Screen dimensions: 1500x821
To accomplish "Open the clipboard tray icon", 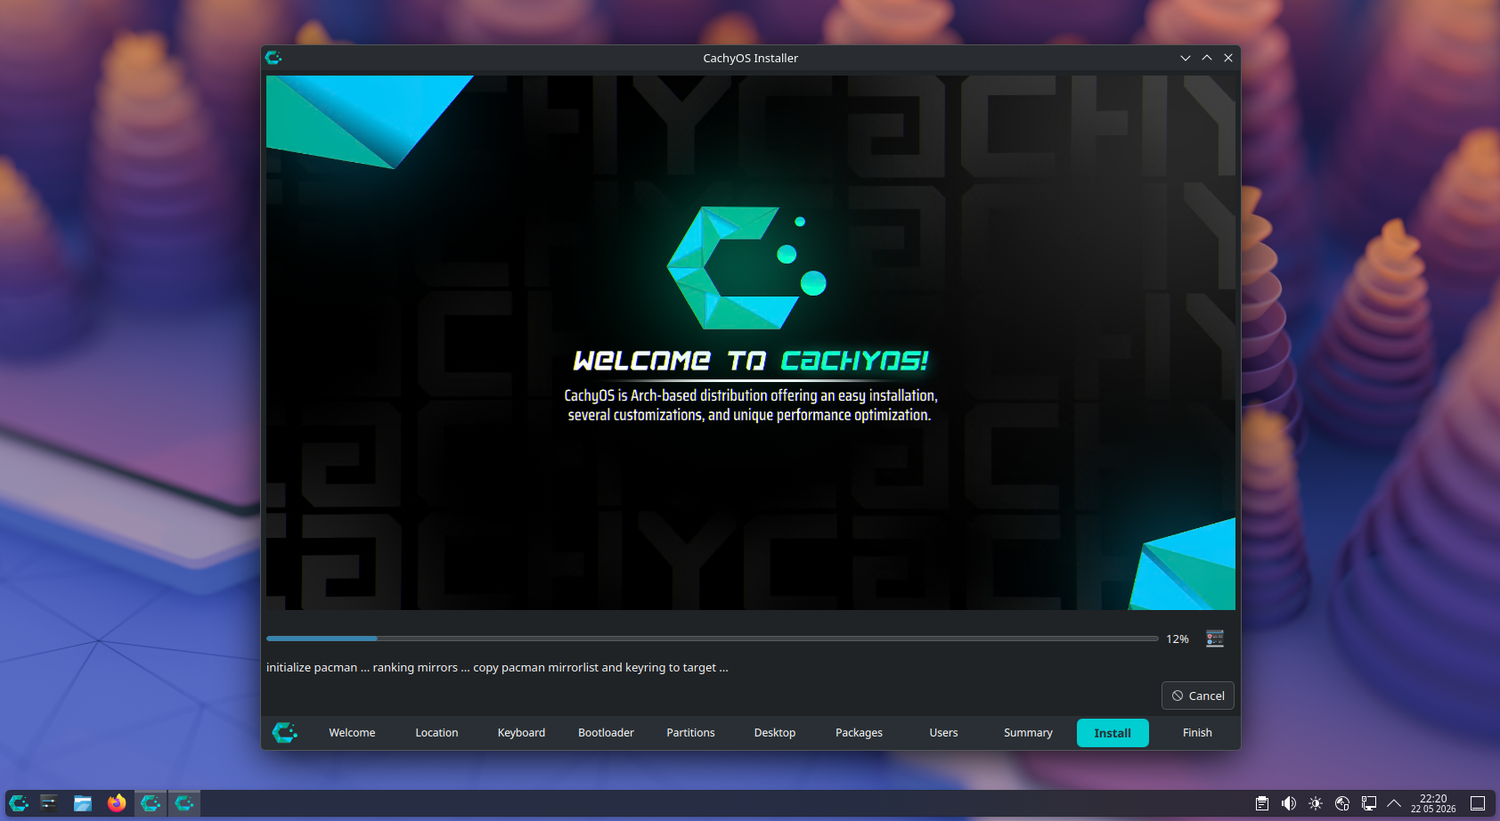I will (1262, 804).
